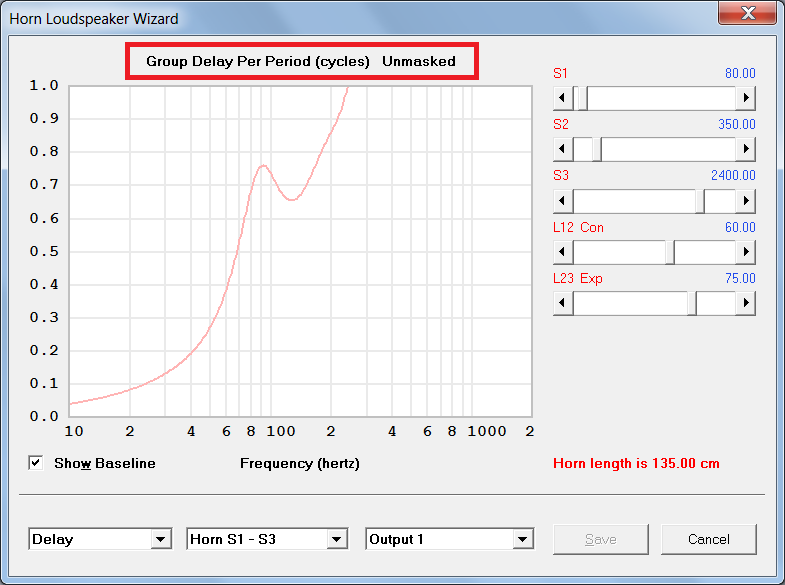Click the group delay curve peak near 90 Hz

(263, 166)
